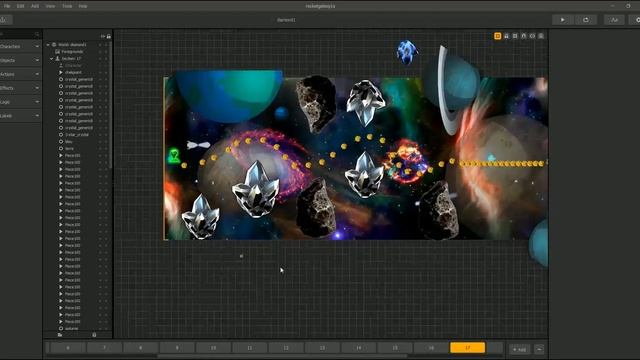Click the World globe icon in outliner
This screenshot has width=640, height=360.
tap(54, 44)
